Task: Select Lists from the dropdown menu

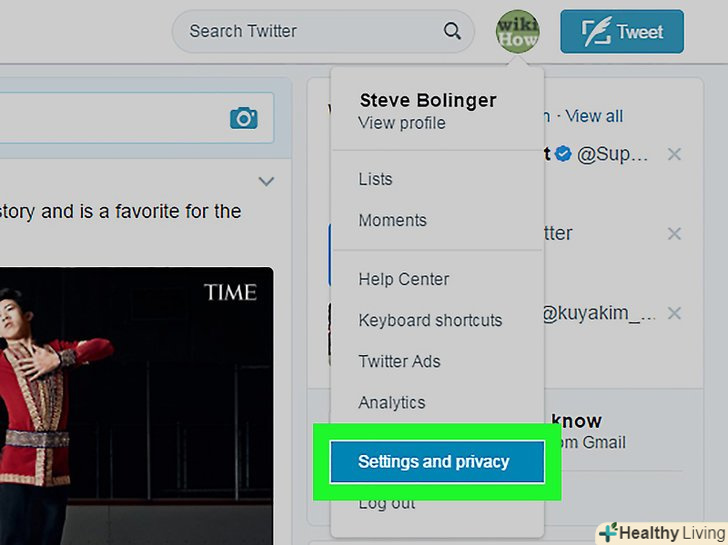Action: click(x=375, y=179)
